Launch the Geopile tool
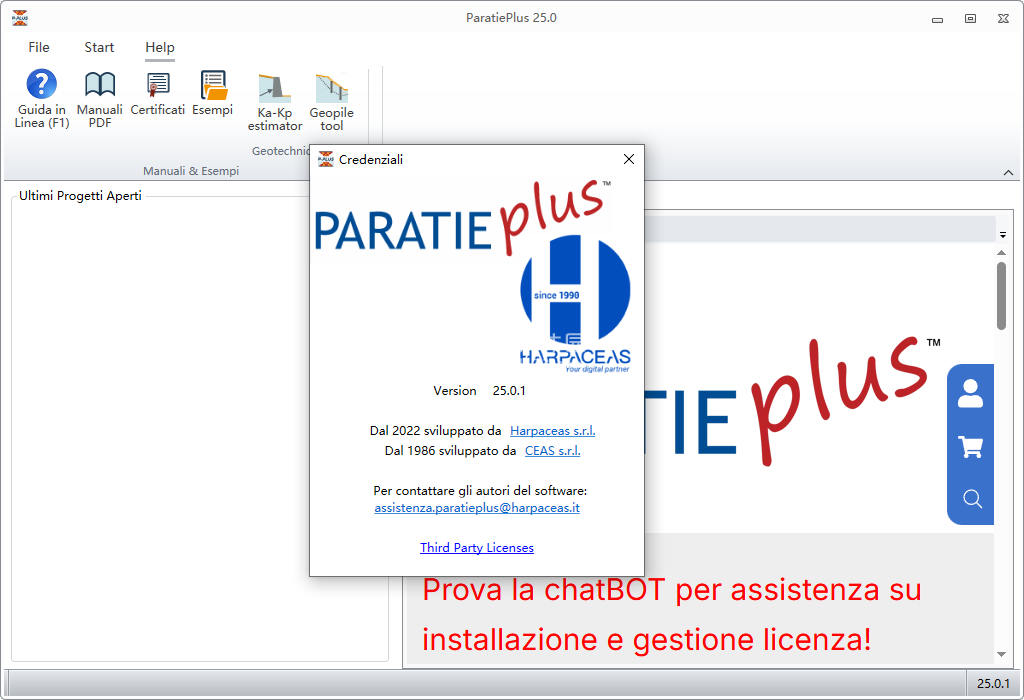 pos(332,102)
